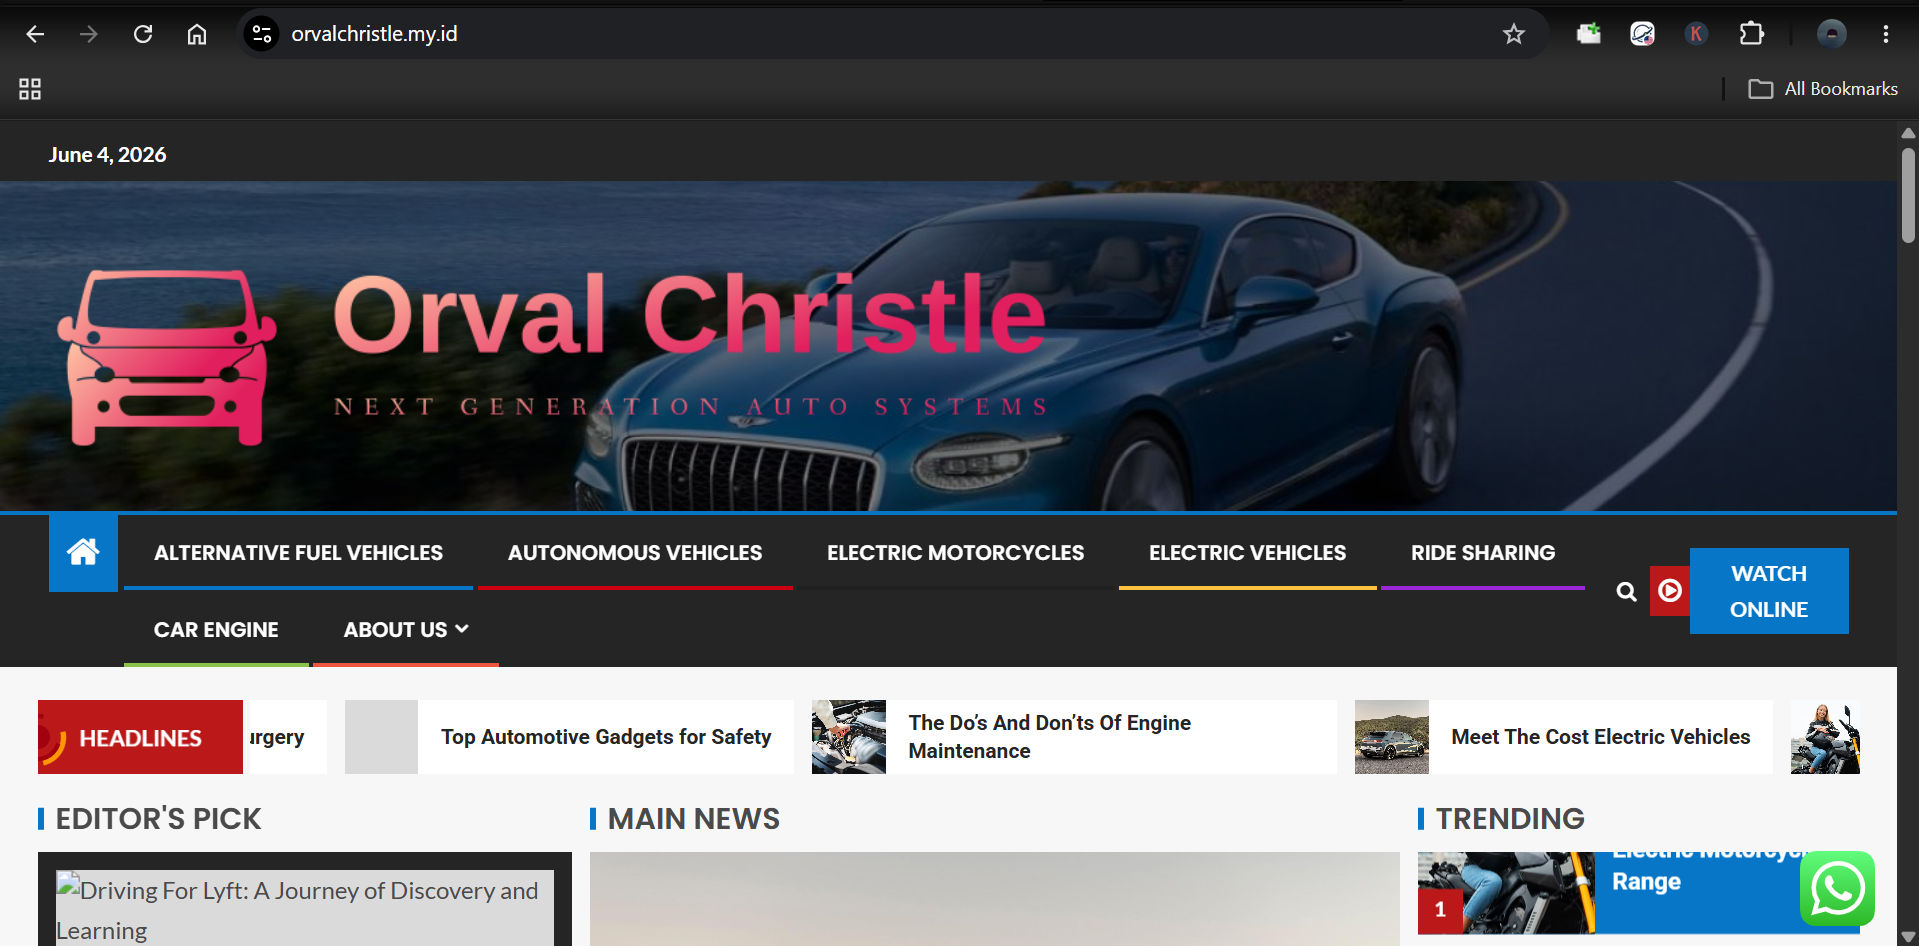
Task: Bookmark this page with the star icon
Action: [1514, 34]
